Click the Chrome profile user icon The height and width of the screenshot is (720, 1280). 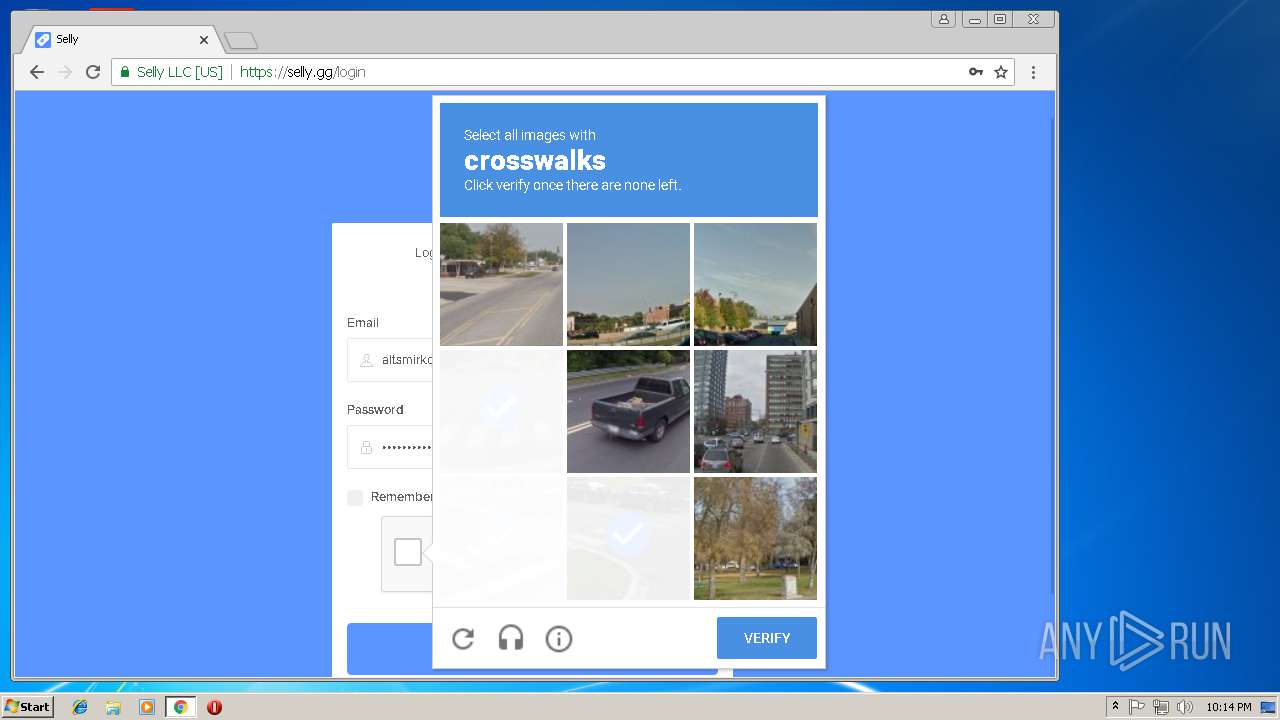[x=943, y=19]
